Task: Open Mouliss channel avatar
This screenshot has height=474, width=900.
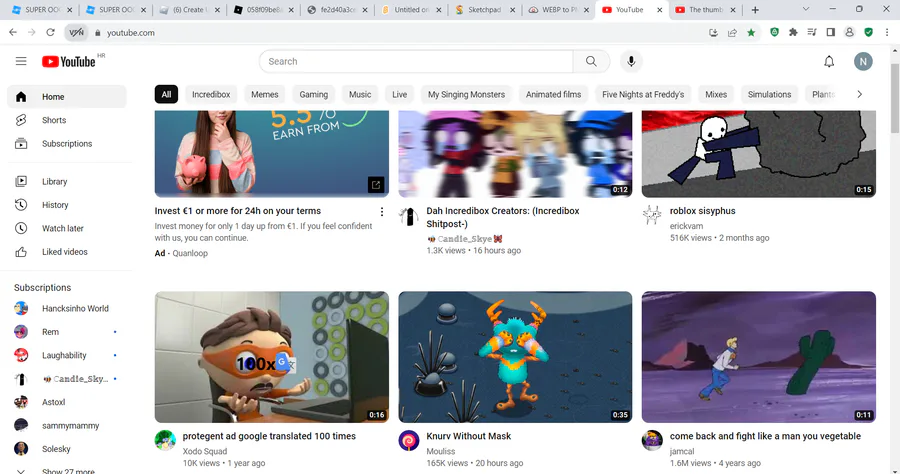Action: click(409, 441)
